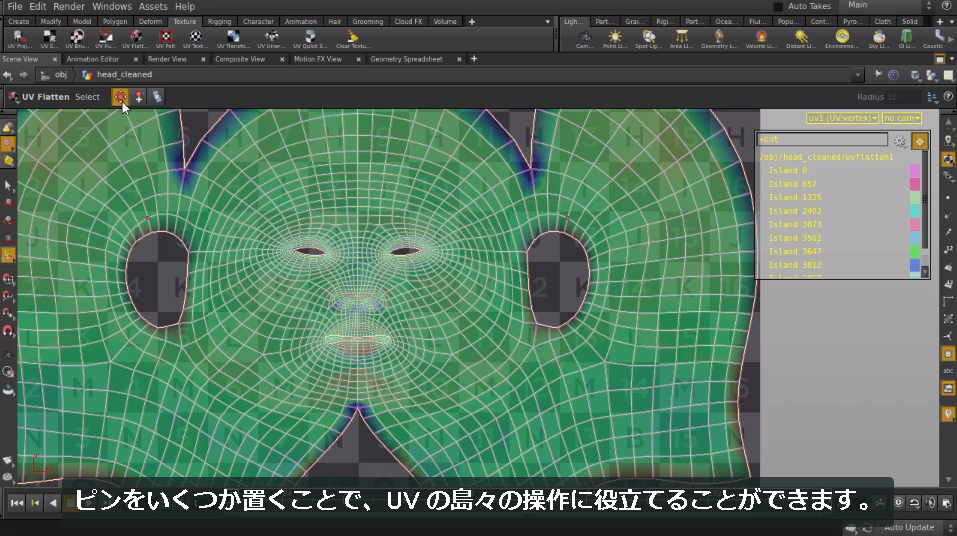Viewport: 957px width, 536px height.
Task: Add a Camera from the Lights shelf
Action: point(585,39)
